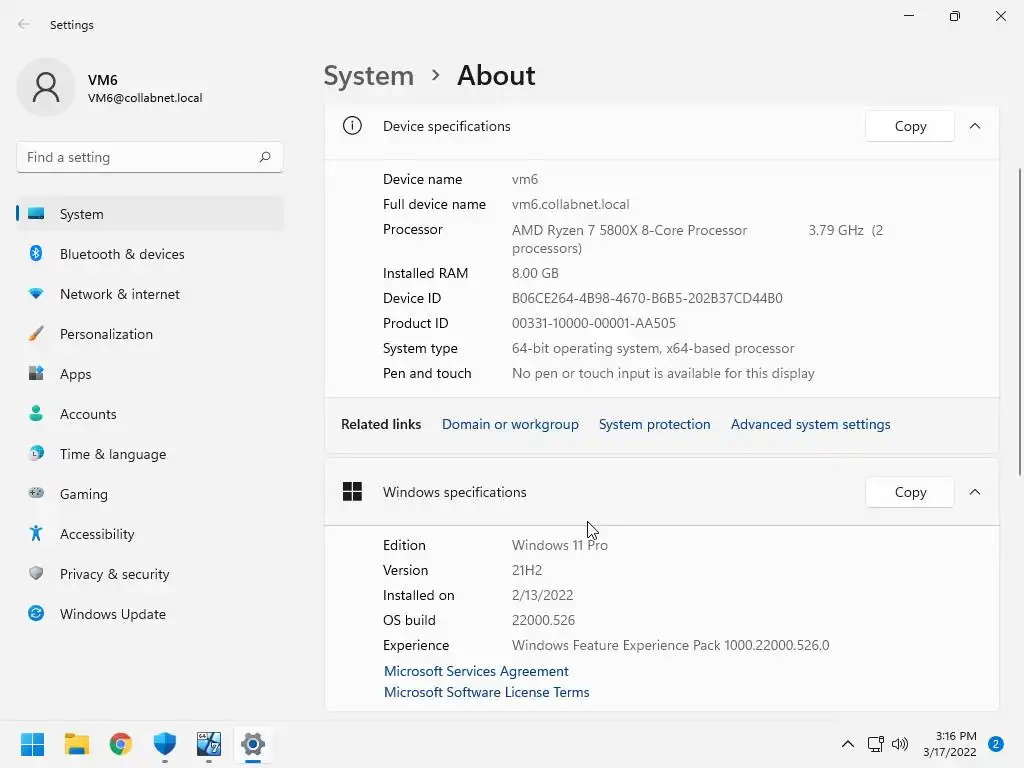1024x768 pixels.
Task: Click the Windows logo beside Windows specifications
Action: pos(352,492)
